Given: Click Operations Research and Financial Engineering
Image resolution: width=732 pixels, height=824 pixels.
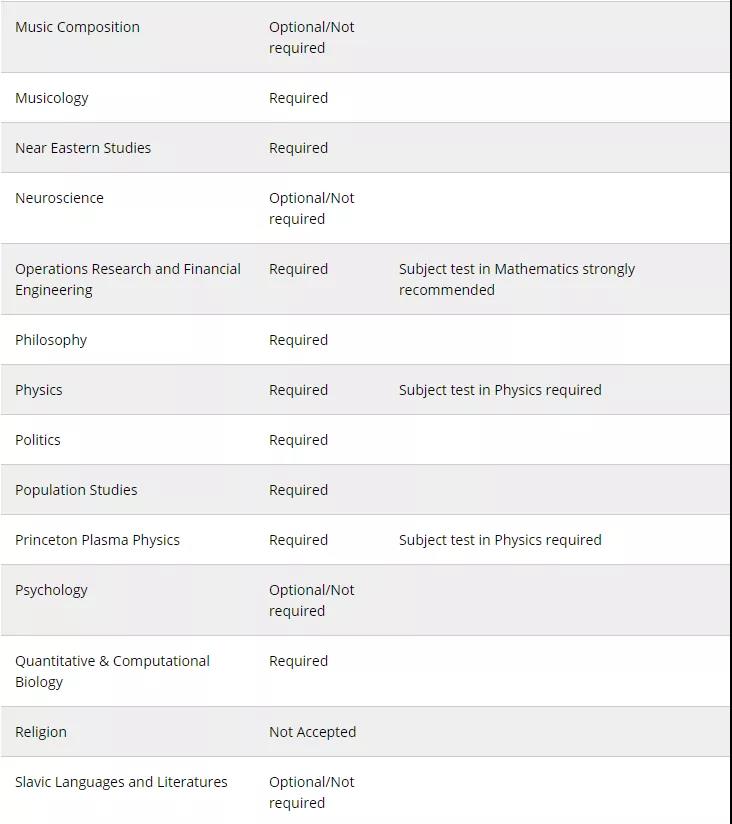Looking at the screenshot, I should point(128,279).
